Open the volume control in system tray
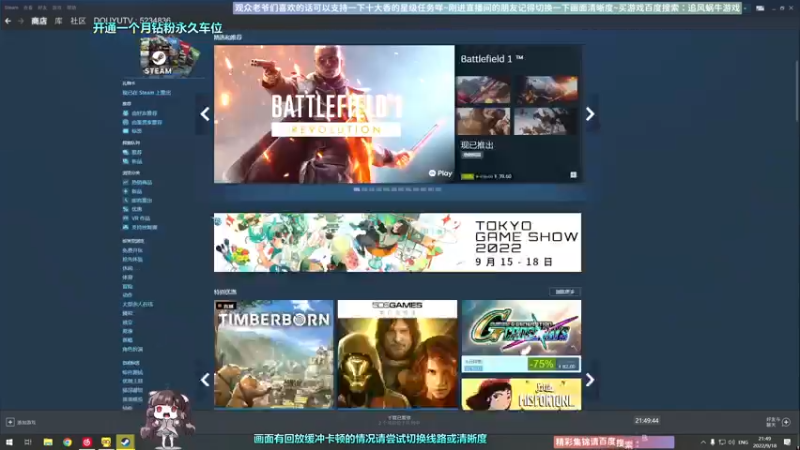The width and height of the screenshot is (800, 450). coord(732,442)
